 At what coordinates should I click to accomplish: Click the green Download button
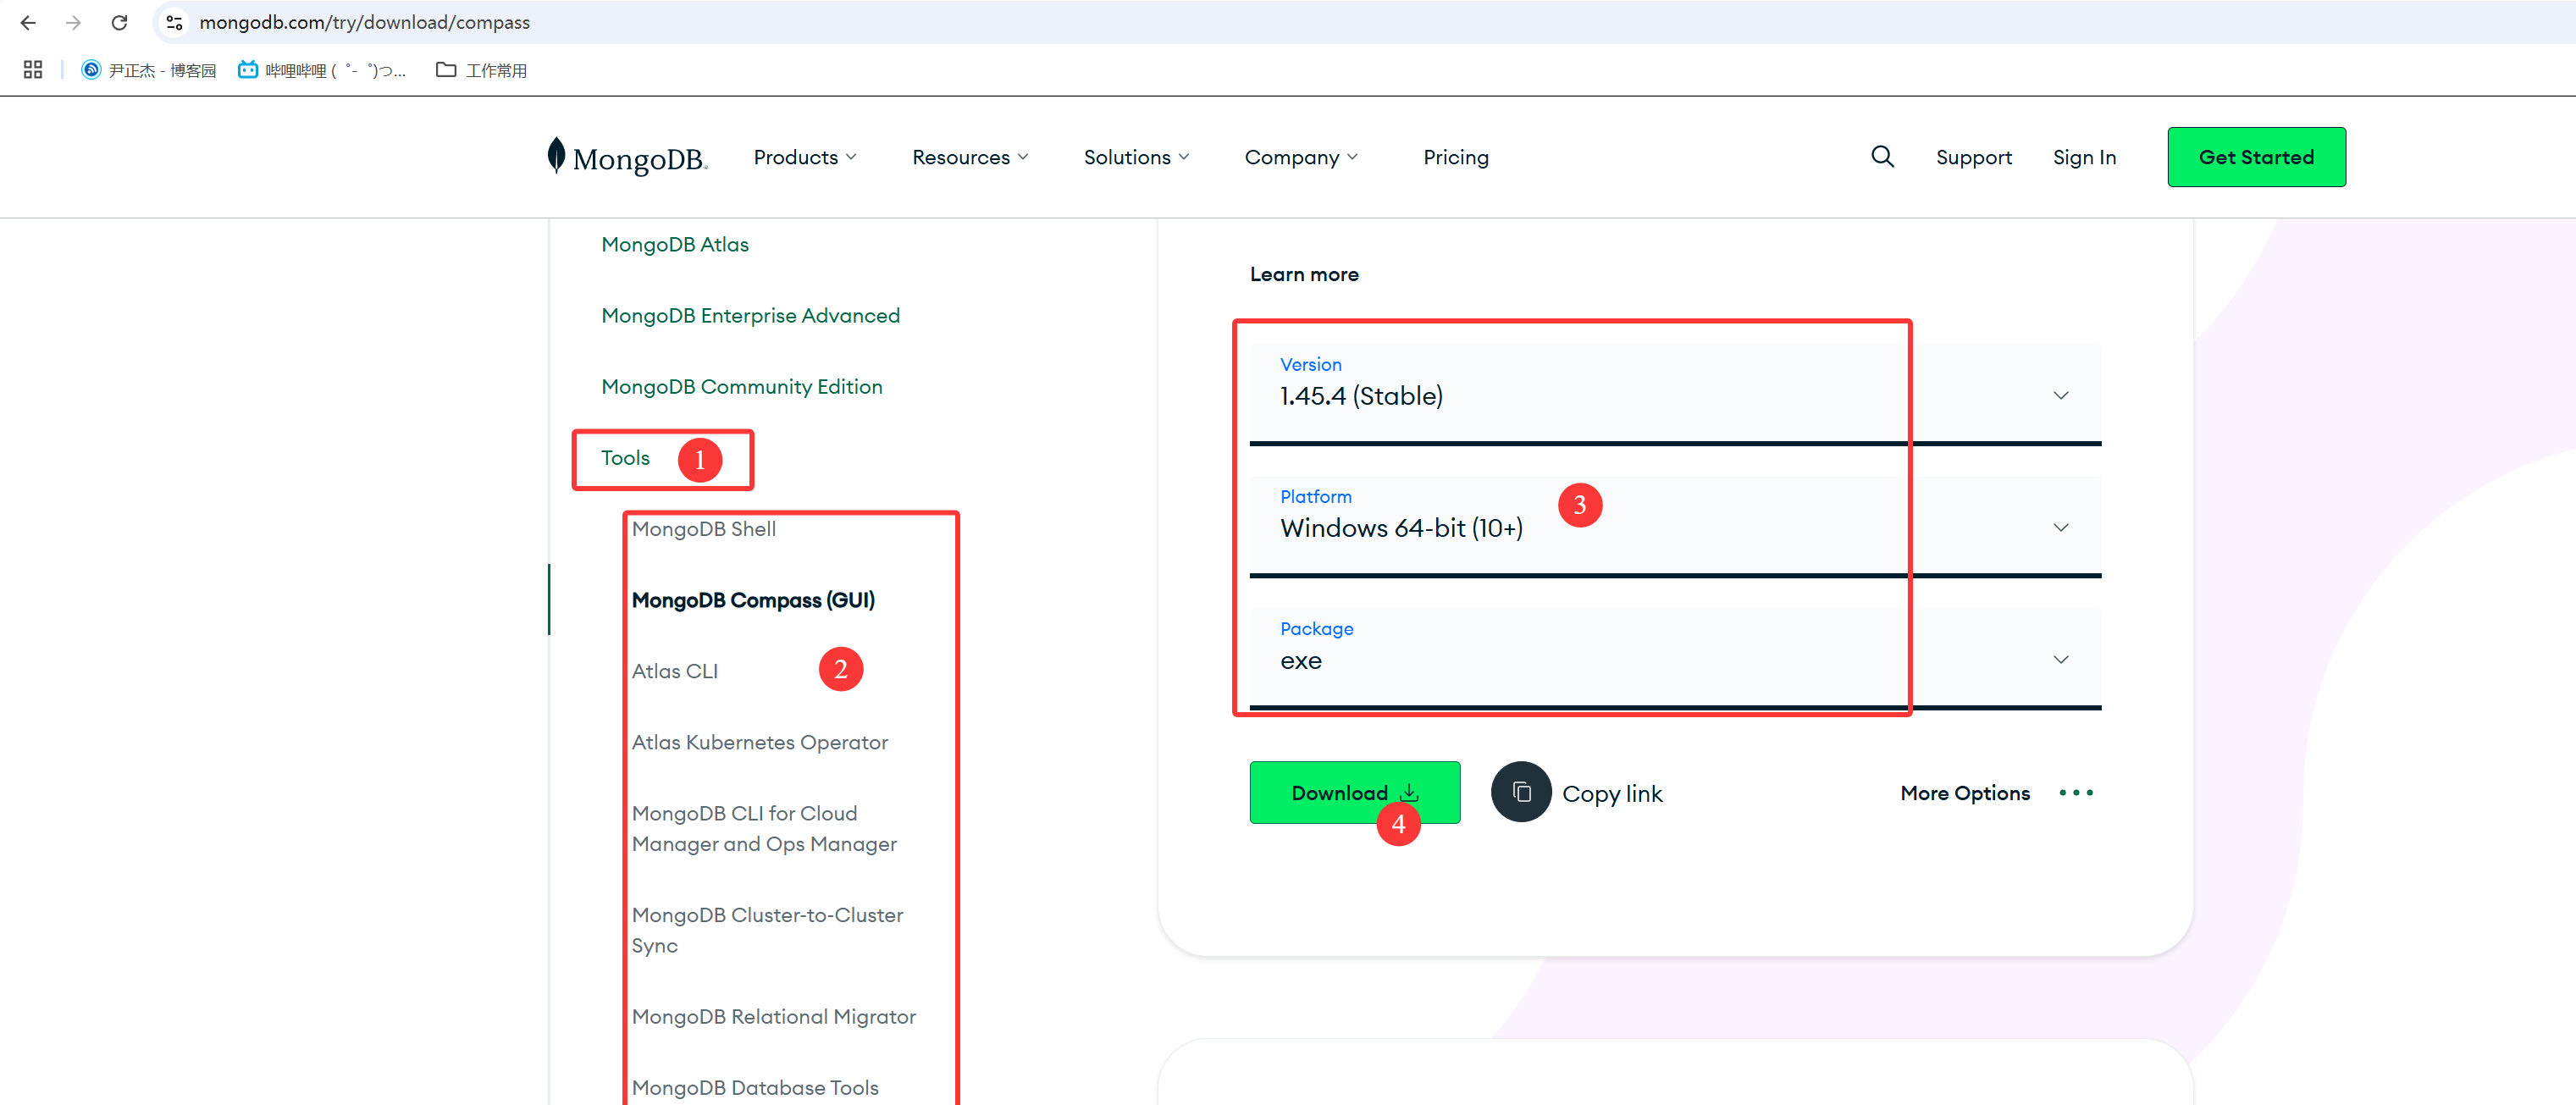click(1353, 792)
